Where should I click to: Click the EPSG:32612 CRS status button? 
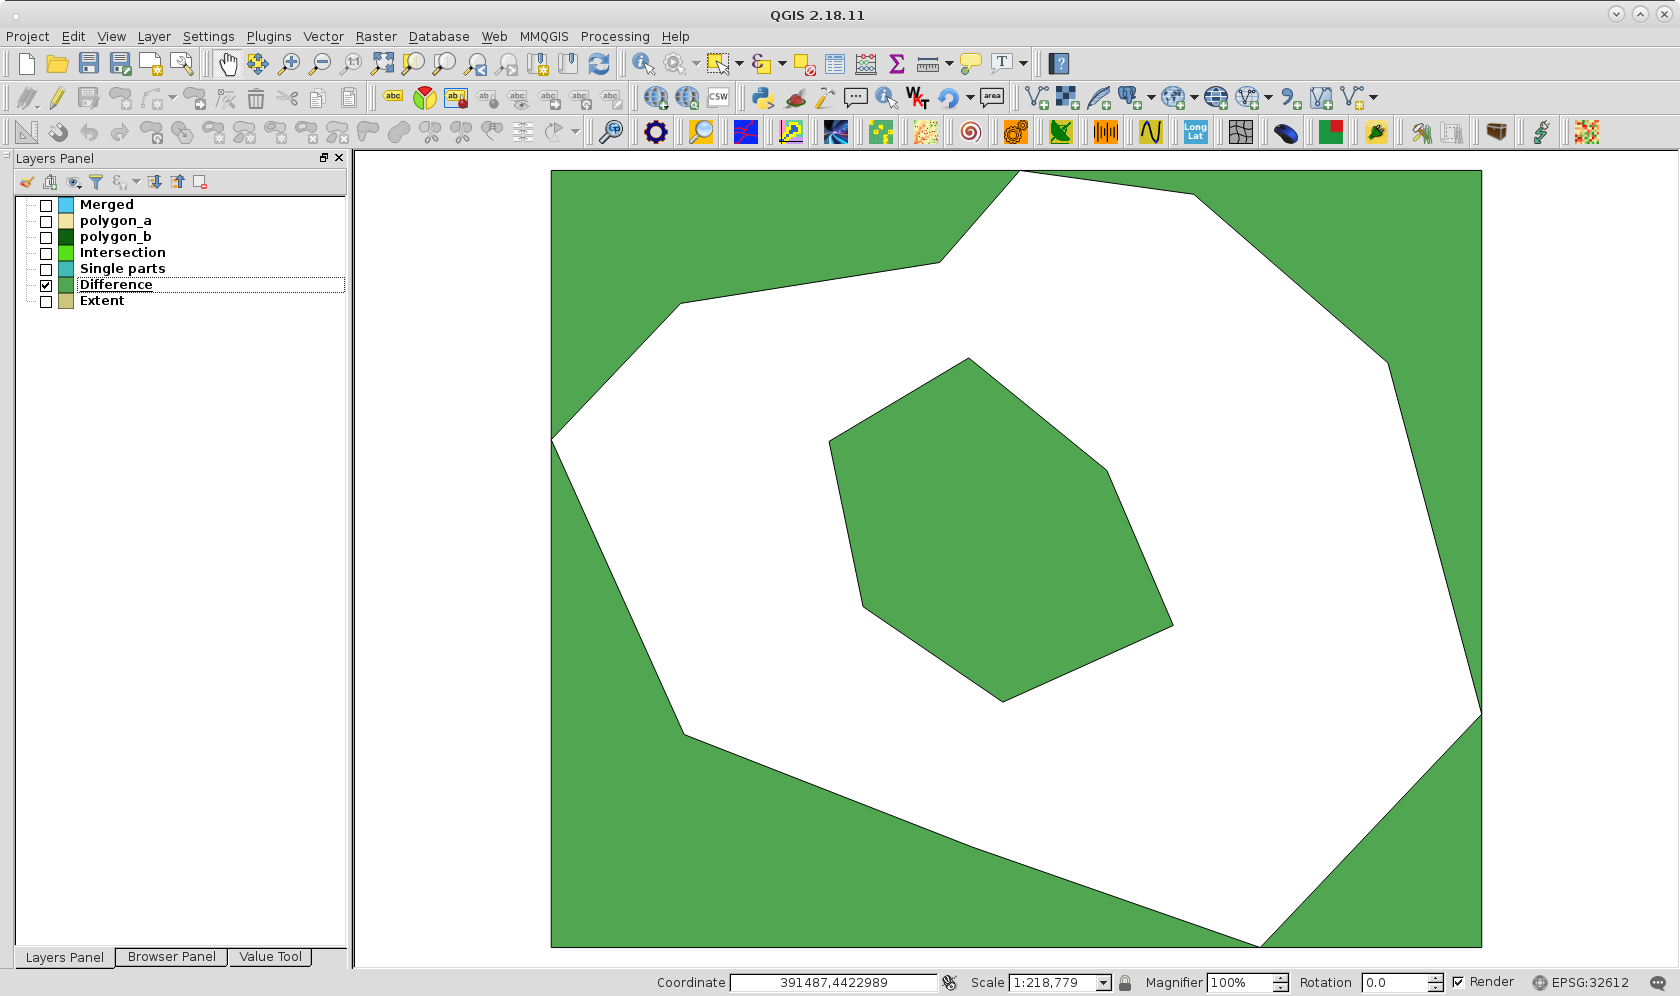pos(1581,983)
